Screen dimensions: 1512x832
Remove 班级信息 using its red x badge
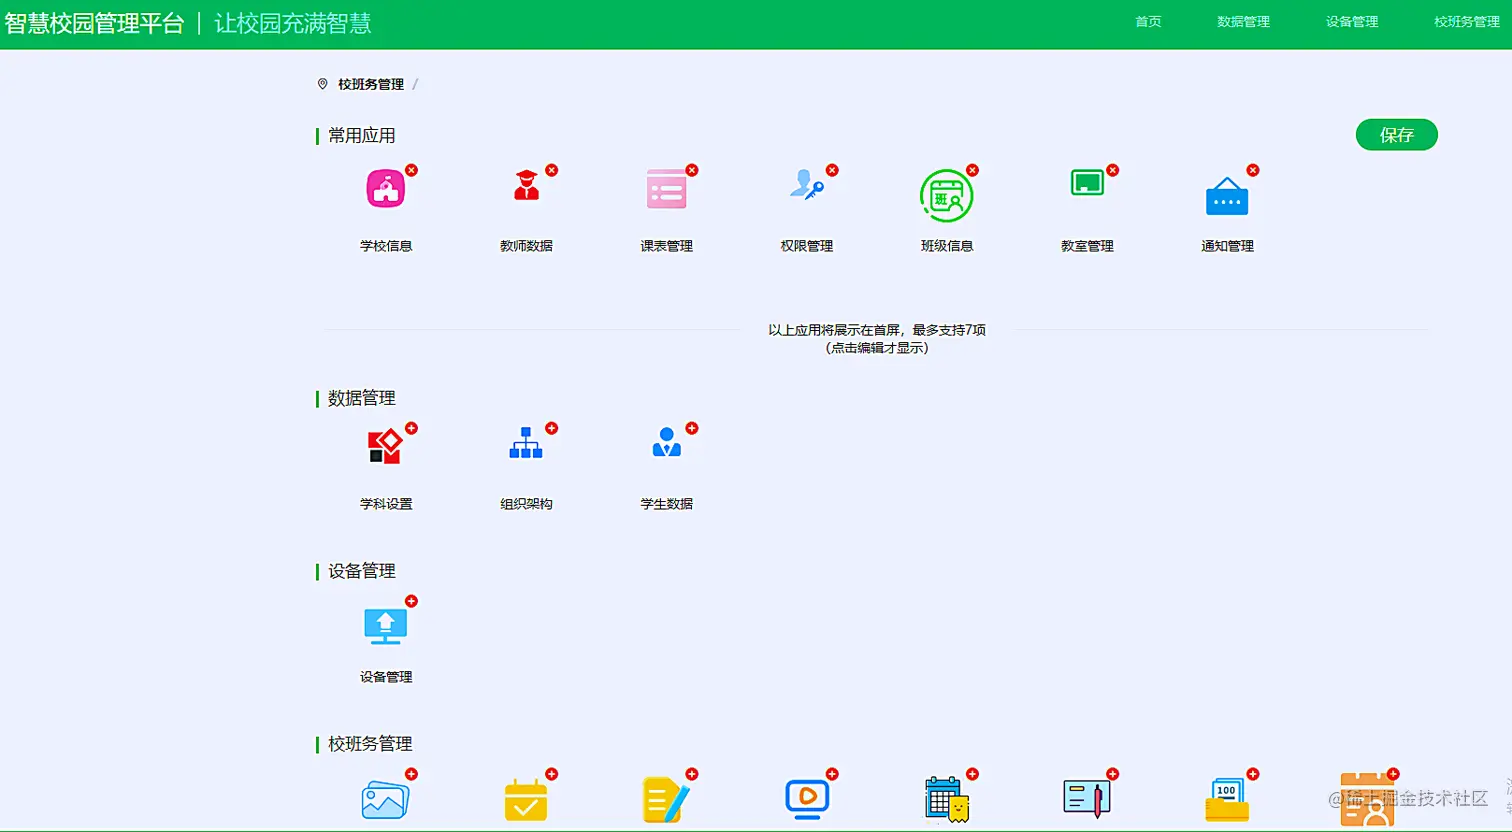tap(972, 170)
